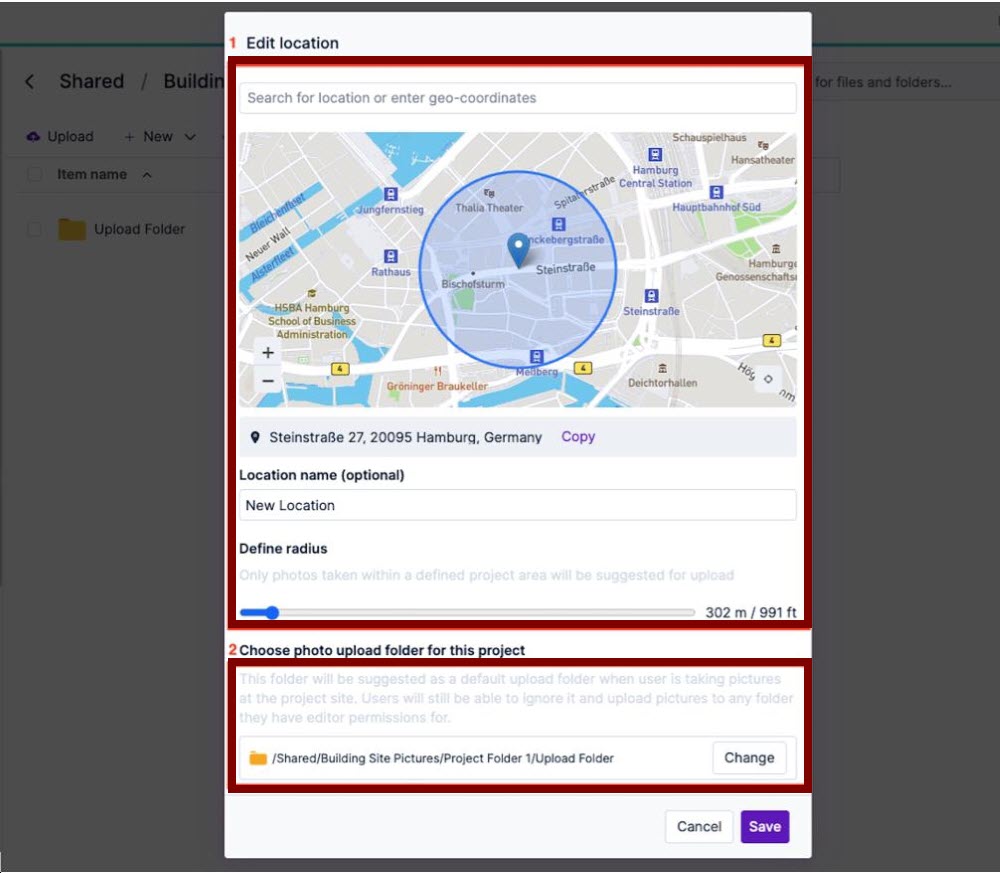Click the Define radius slider handle

(271, 612)
